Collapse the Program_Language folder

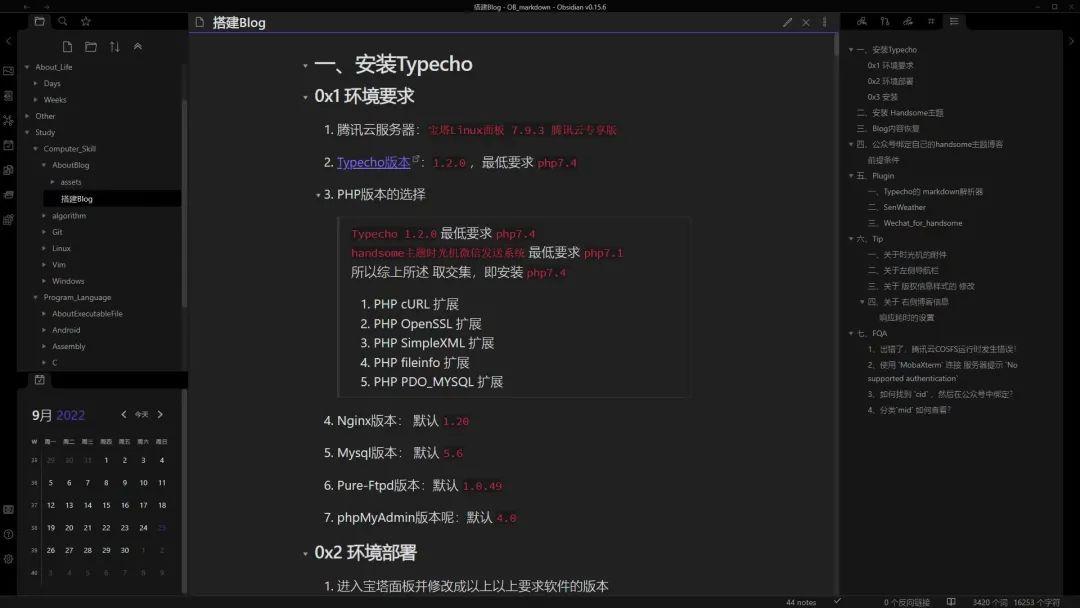pyautogui.click(x=35, y=297)
